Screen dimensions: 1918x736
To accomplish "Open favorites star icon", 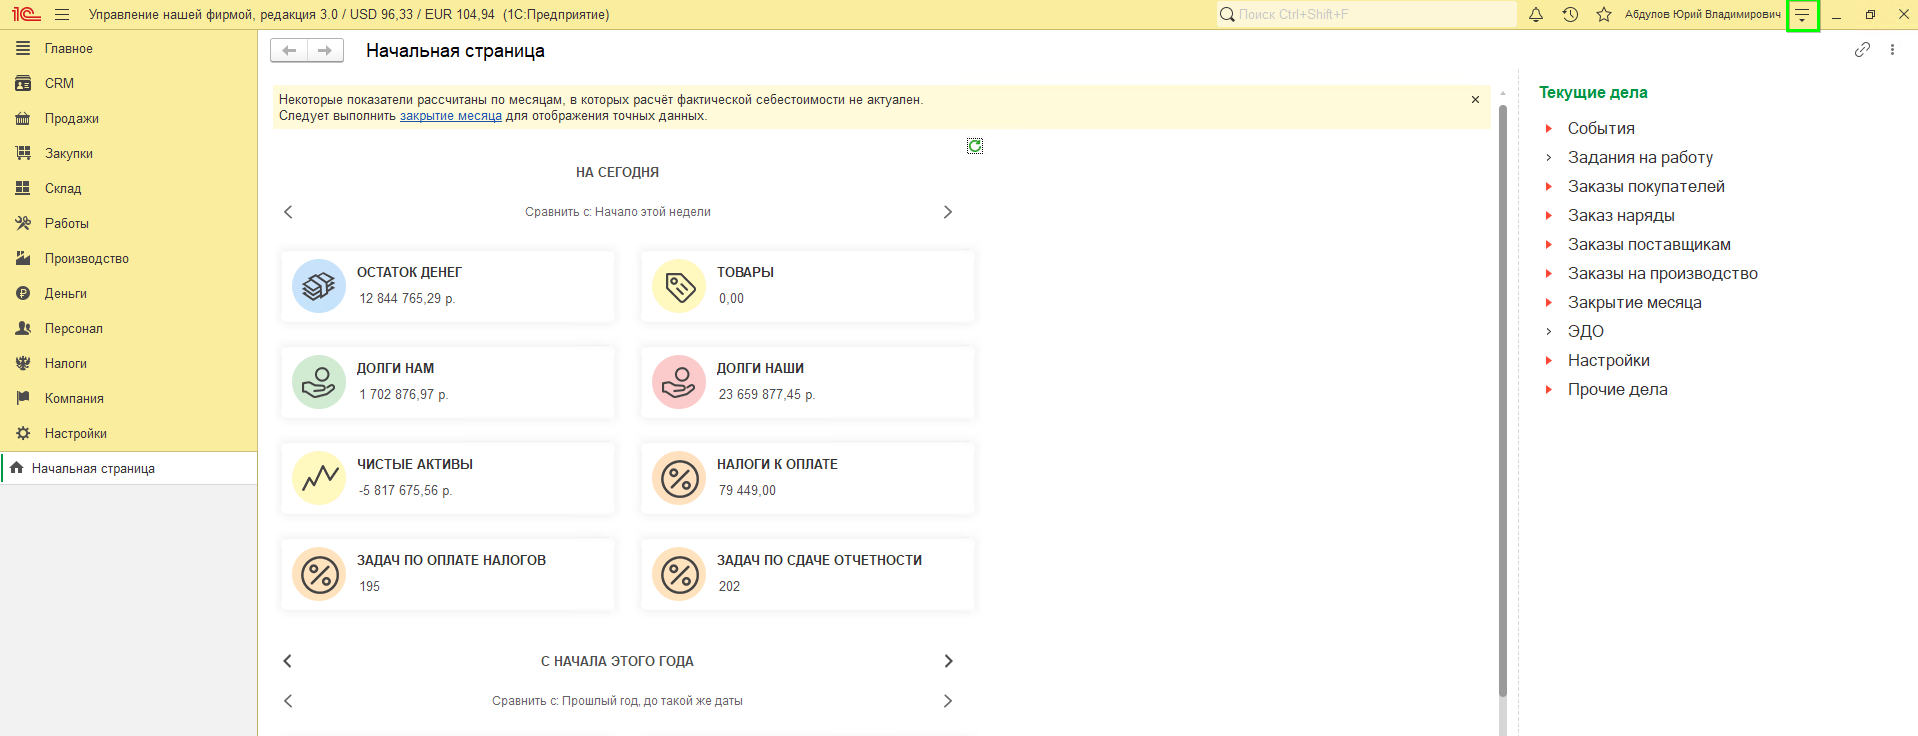I will pyautogui.click(x=1604, y=15).
